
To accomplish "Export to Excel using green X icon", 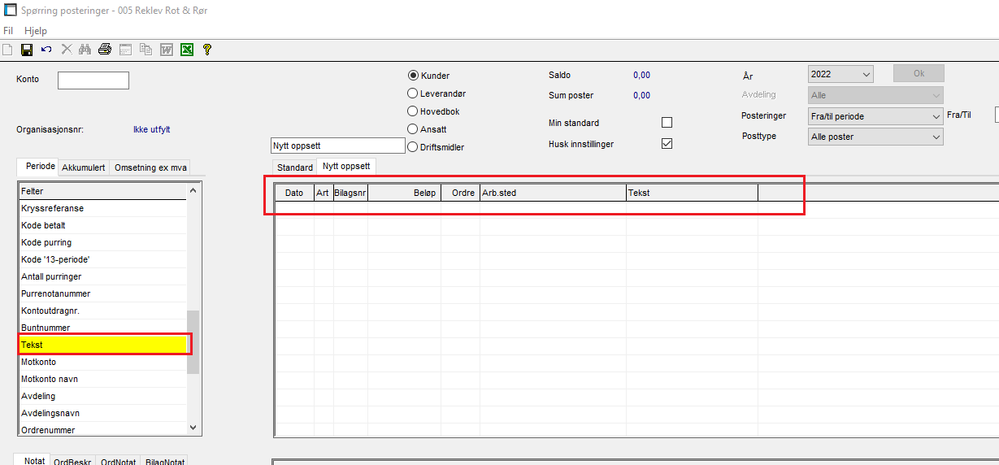I will (187, 50).
